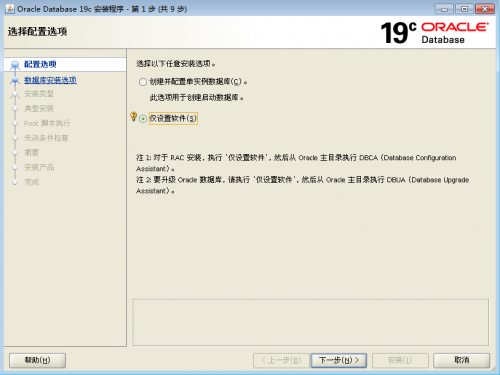Click the 典型安装 step in sidebar
This screenshot has width=500, height=375.
pyautogui.click(x=39, y=108)
